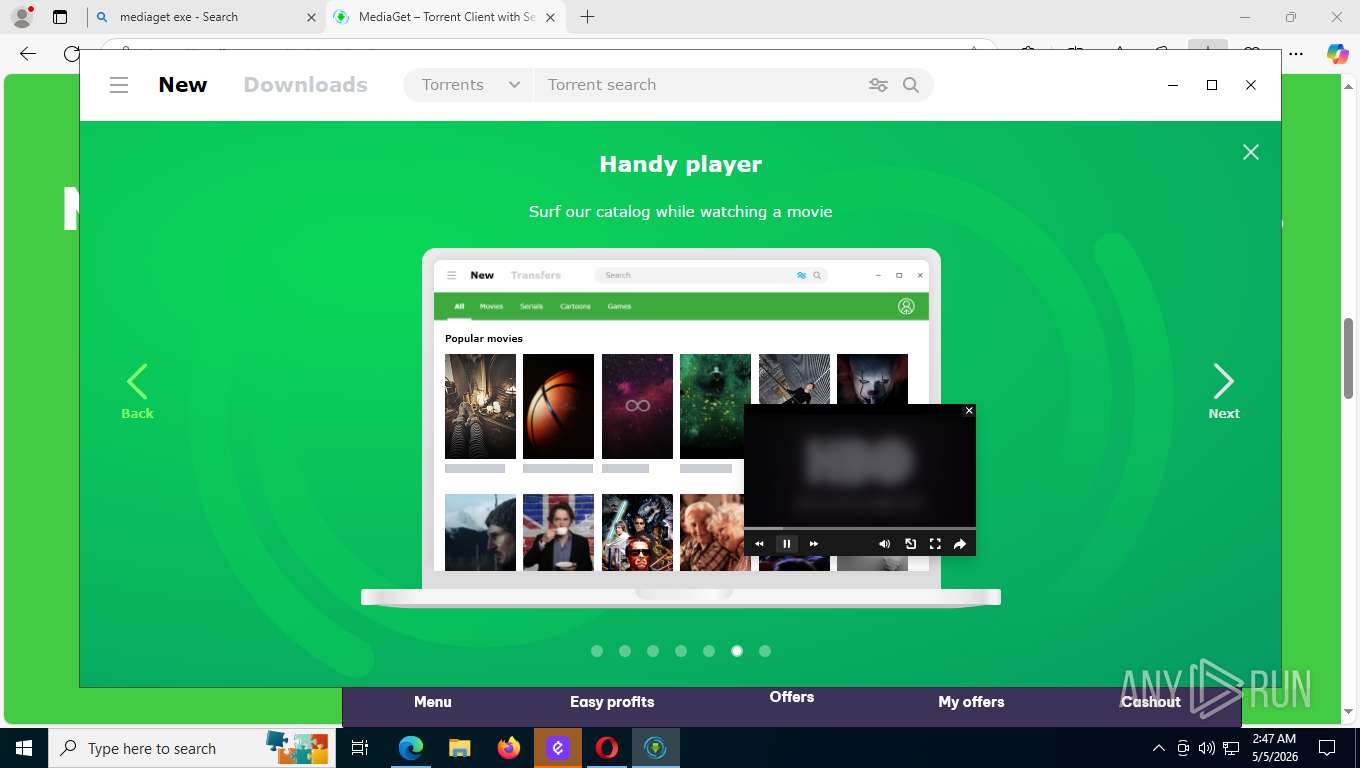Minimize the MediaGet app window
This screenshot has height=768, width=1360.
1173,85
